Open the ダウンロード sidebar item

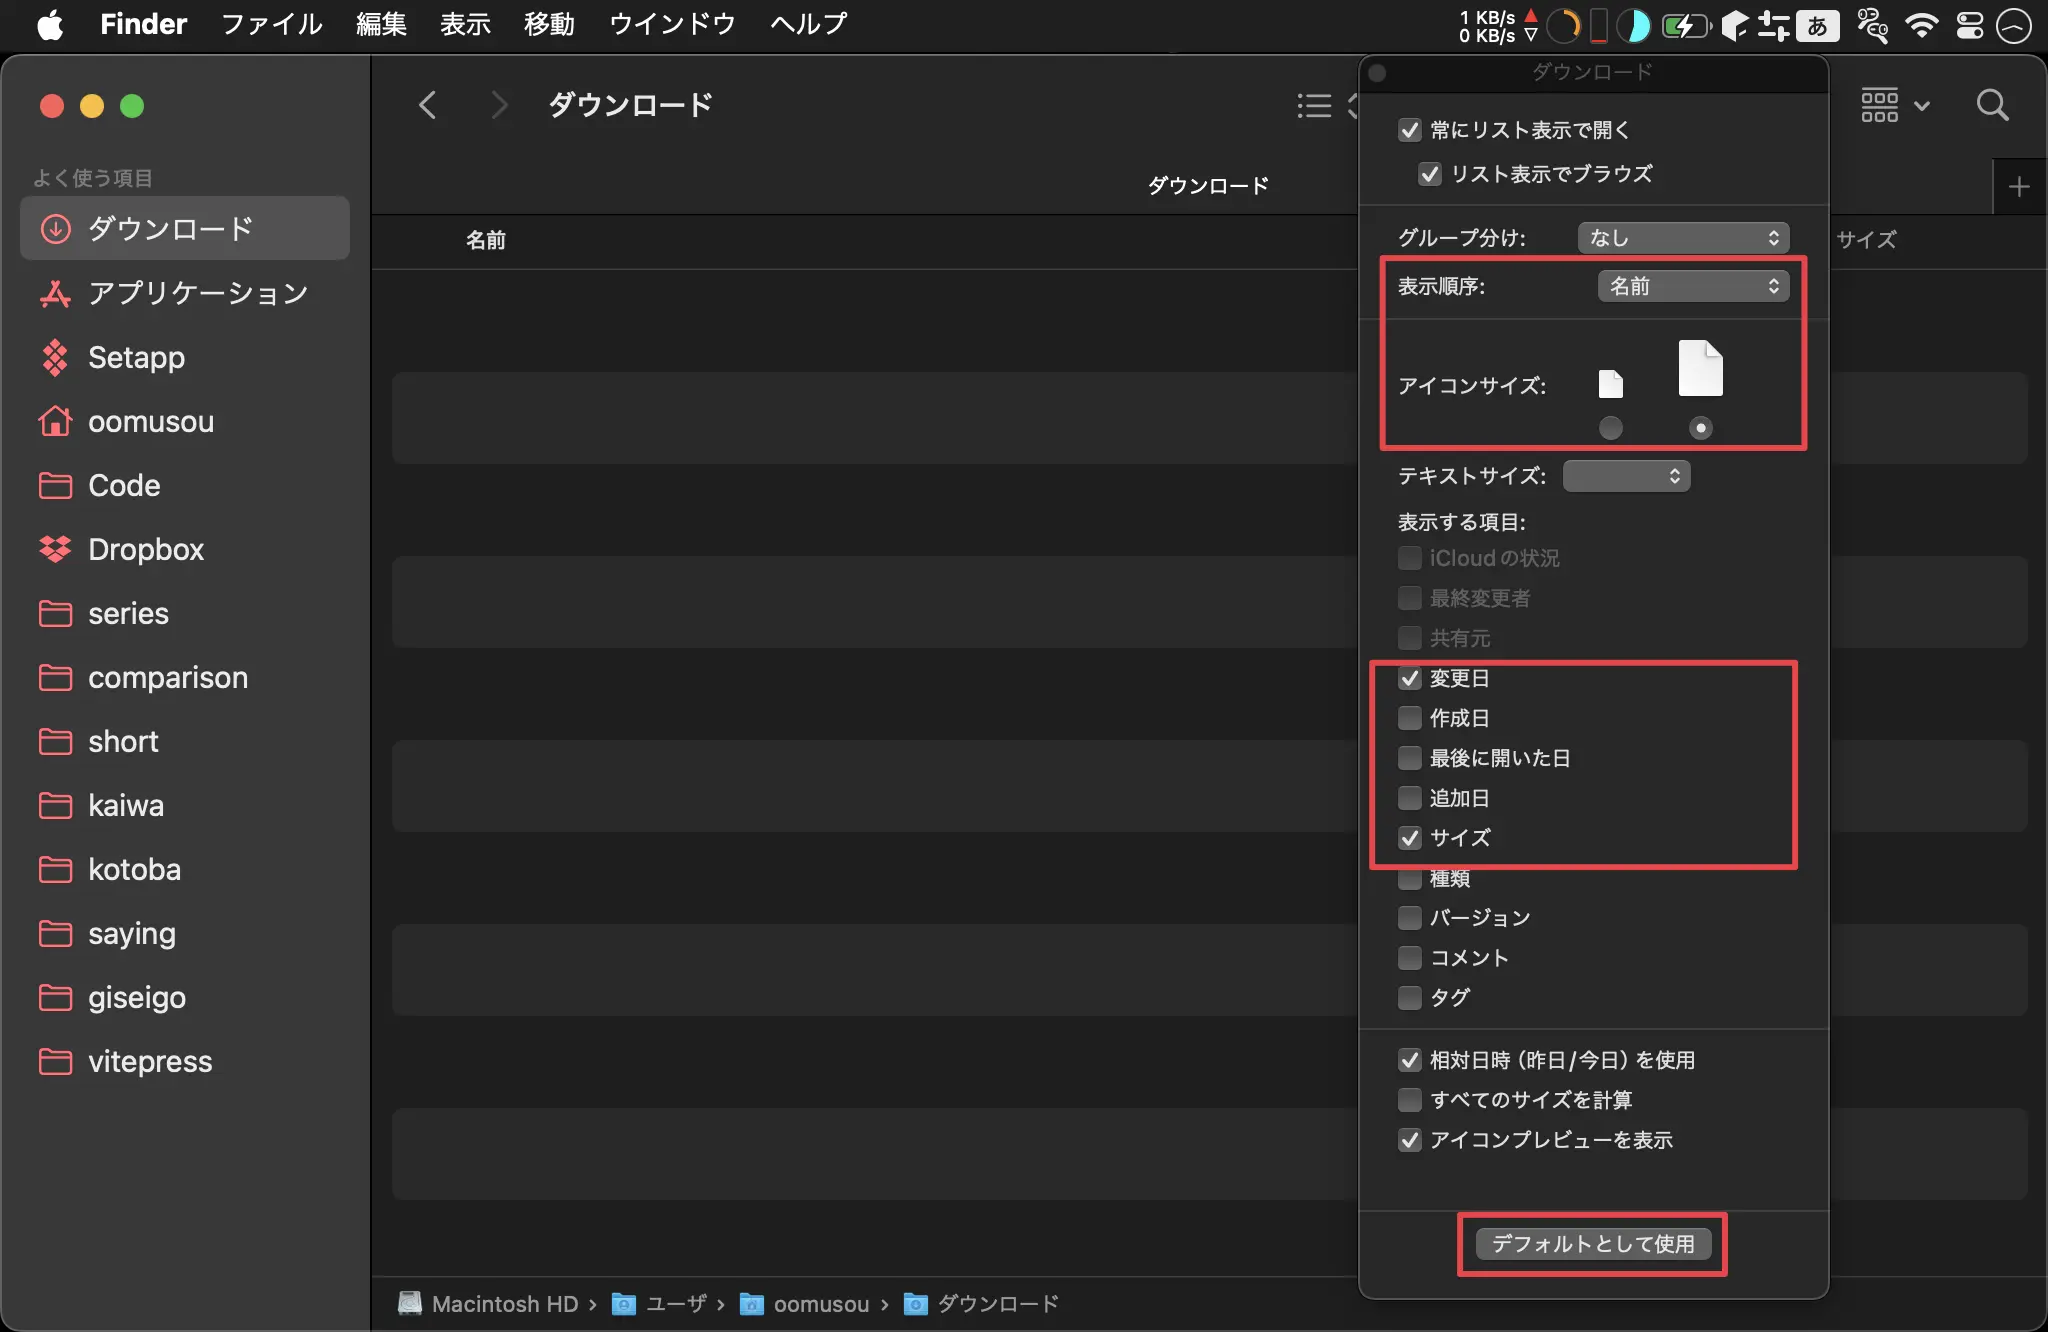point(185,229)
